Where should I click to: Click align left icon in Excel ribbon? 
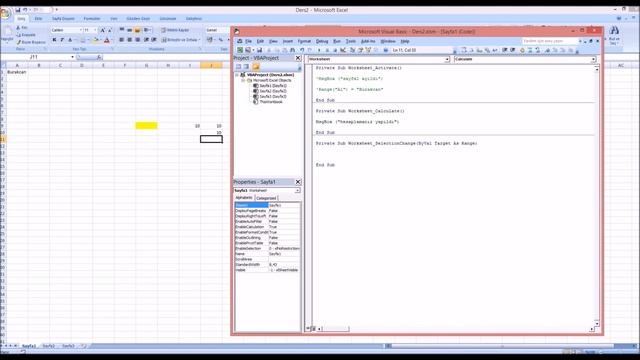click(121, 40)
